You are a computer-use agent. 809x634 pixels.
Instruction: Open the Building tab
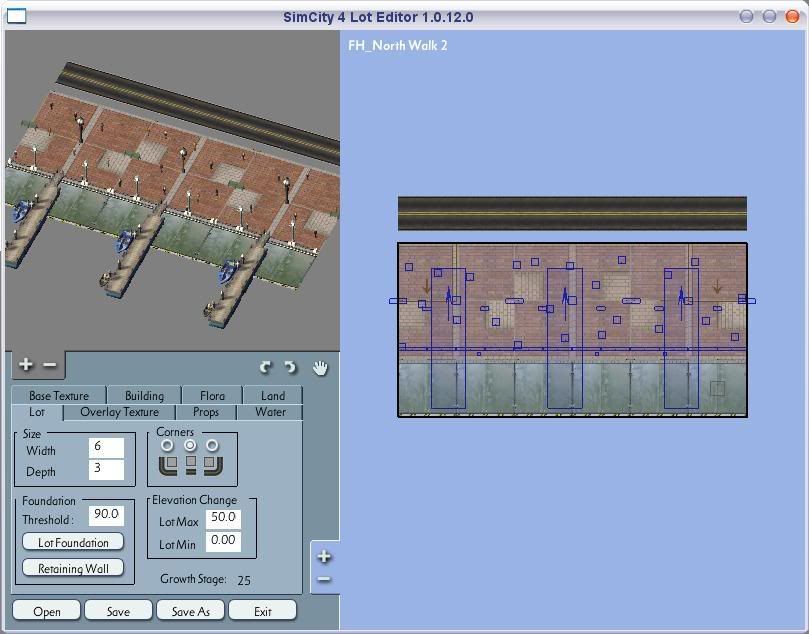(144, 396)
